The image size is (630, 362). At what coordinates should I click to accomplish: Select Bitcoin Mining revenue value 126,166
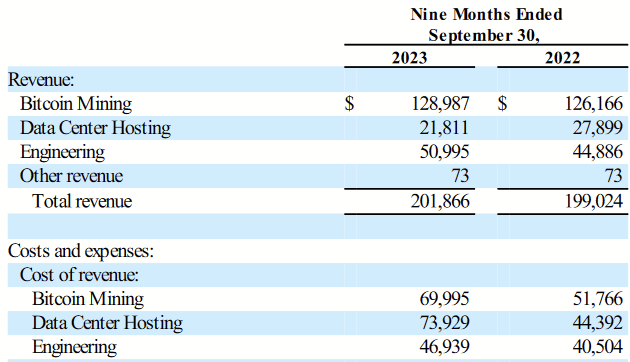[x=593, y=104]
